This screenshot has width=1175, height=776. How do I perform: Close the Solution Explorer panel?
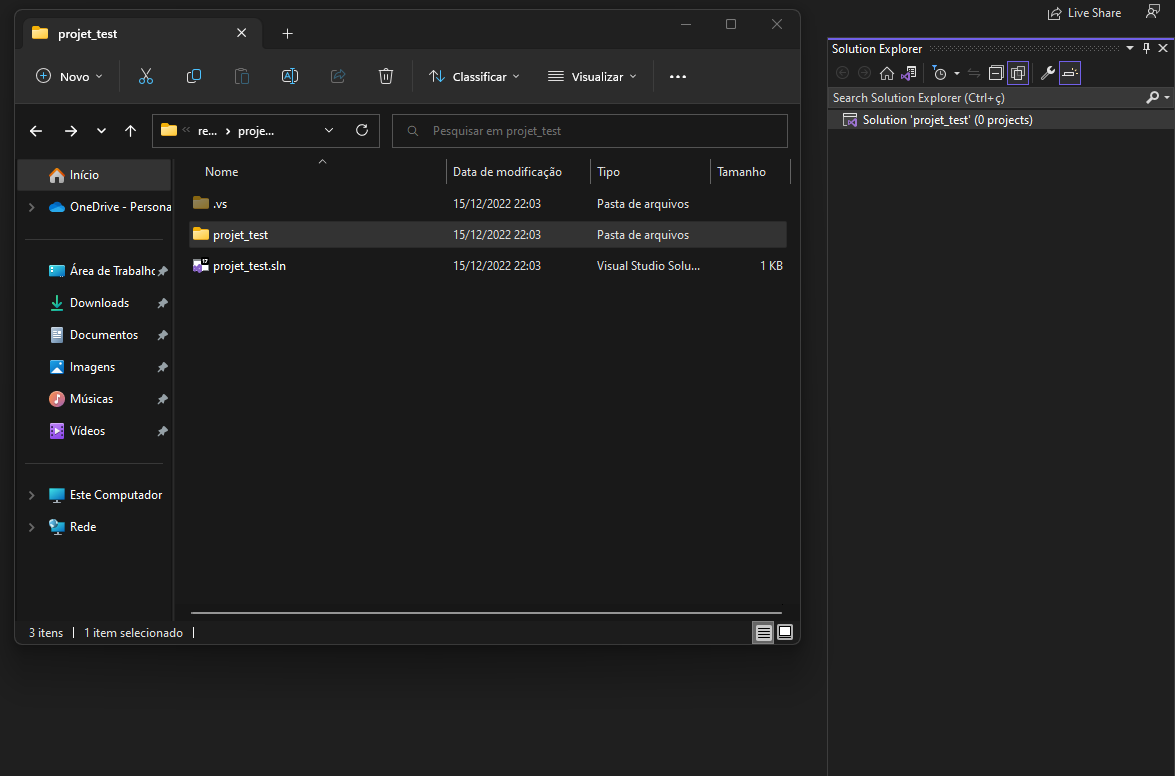pyautogui.click(x=1163, y=49)
